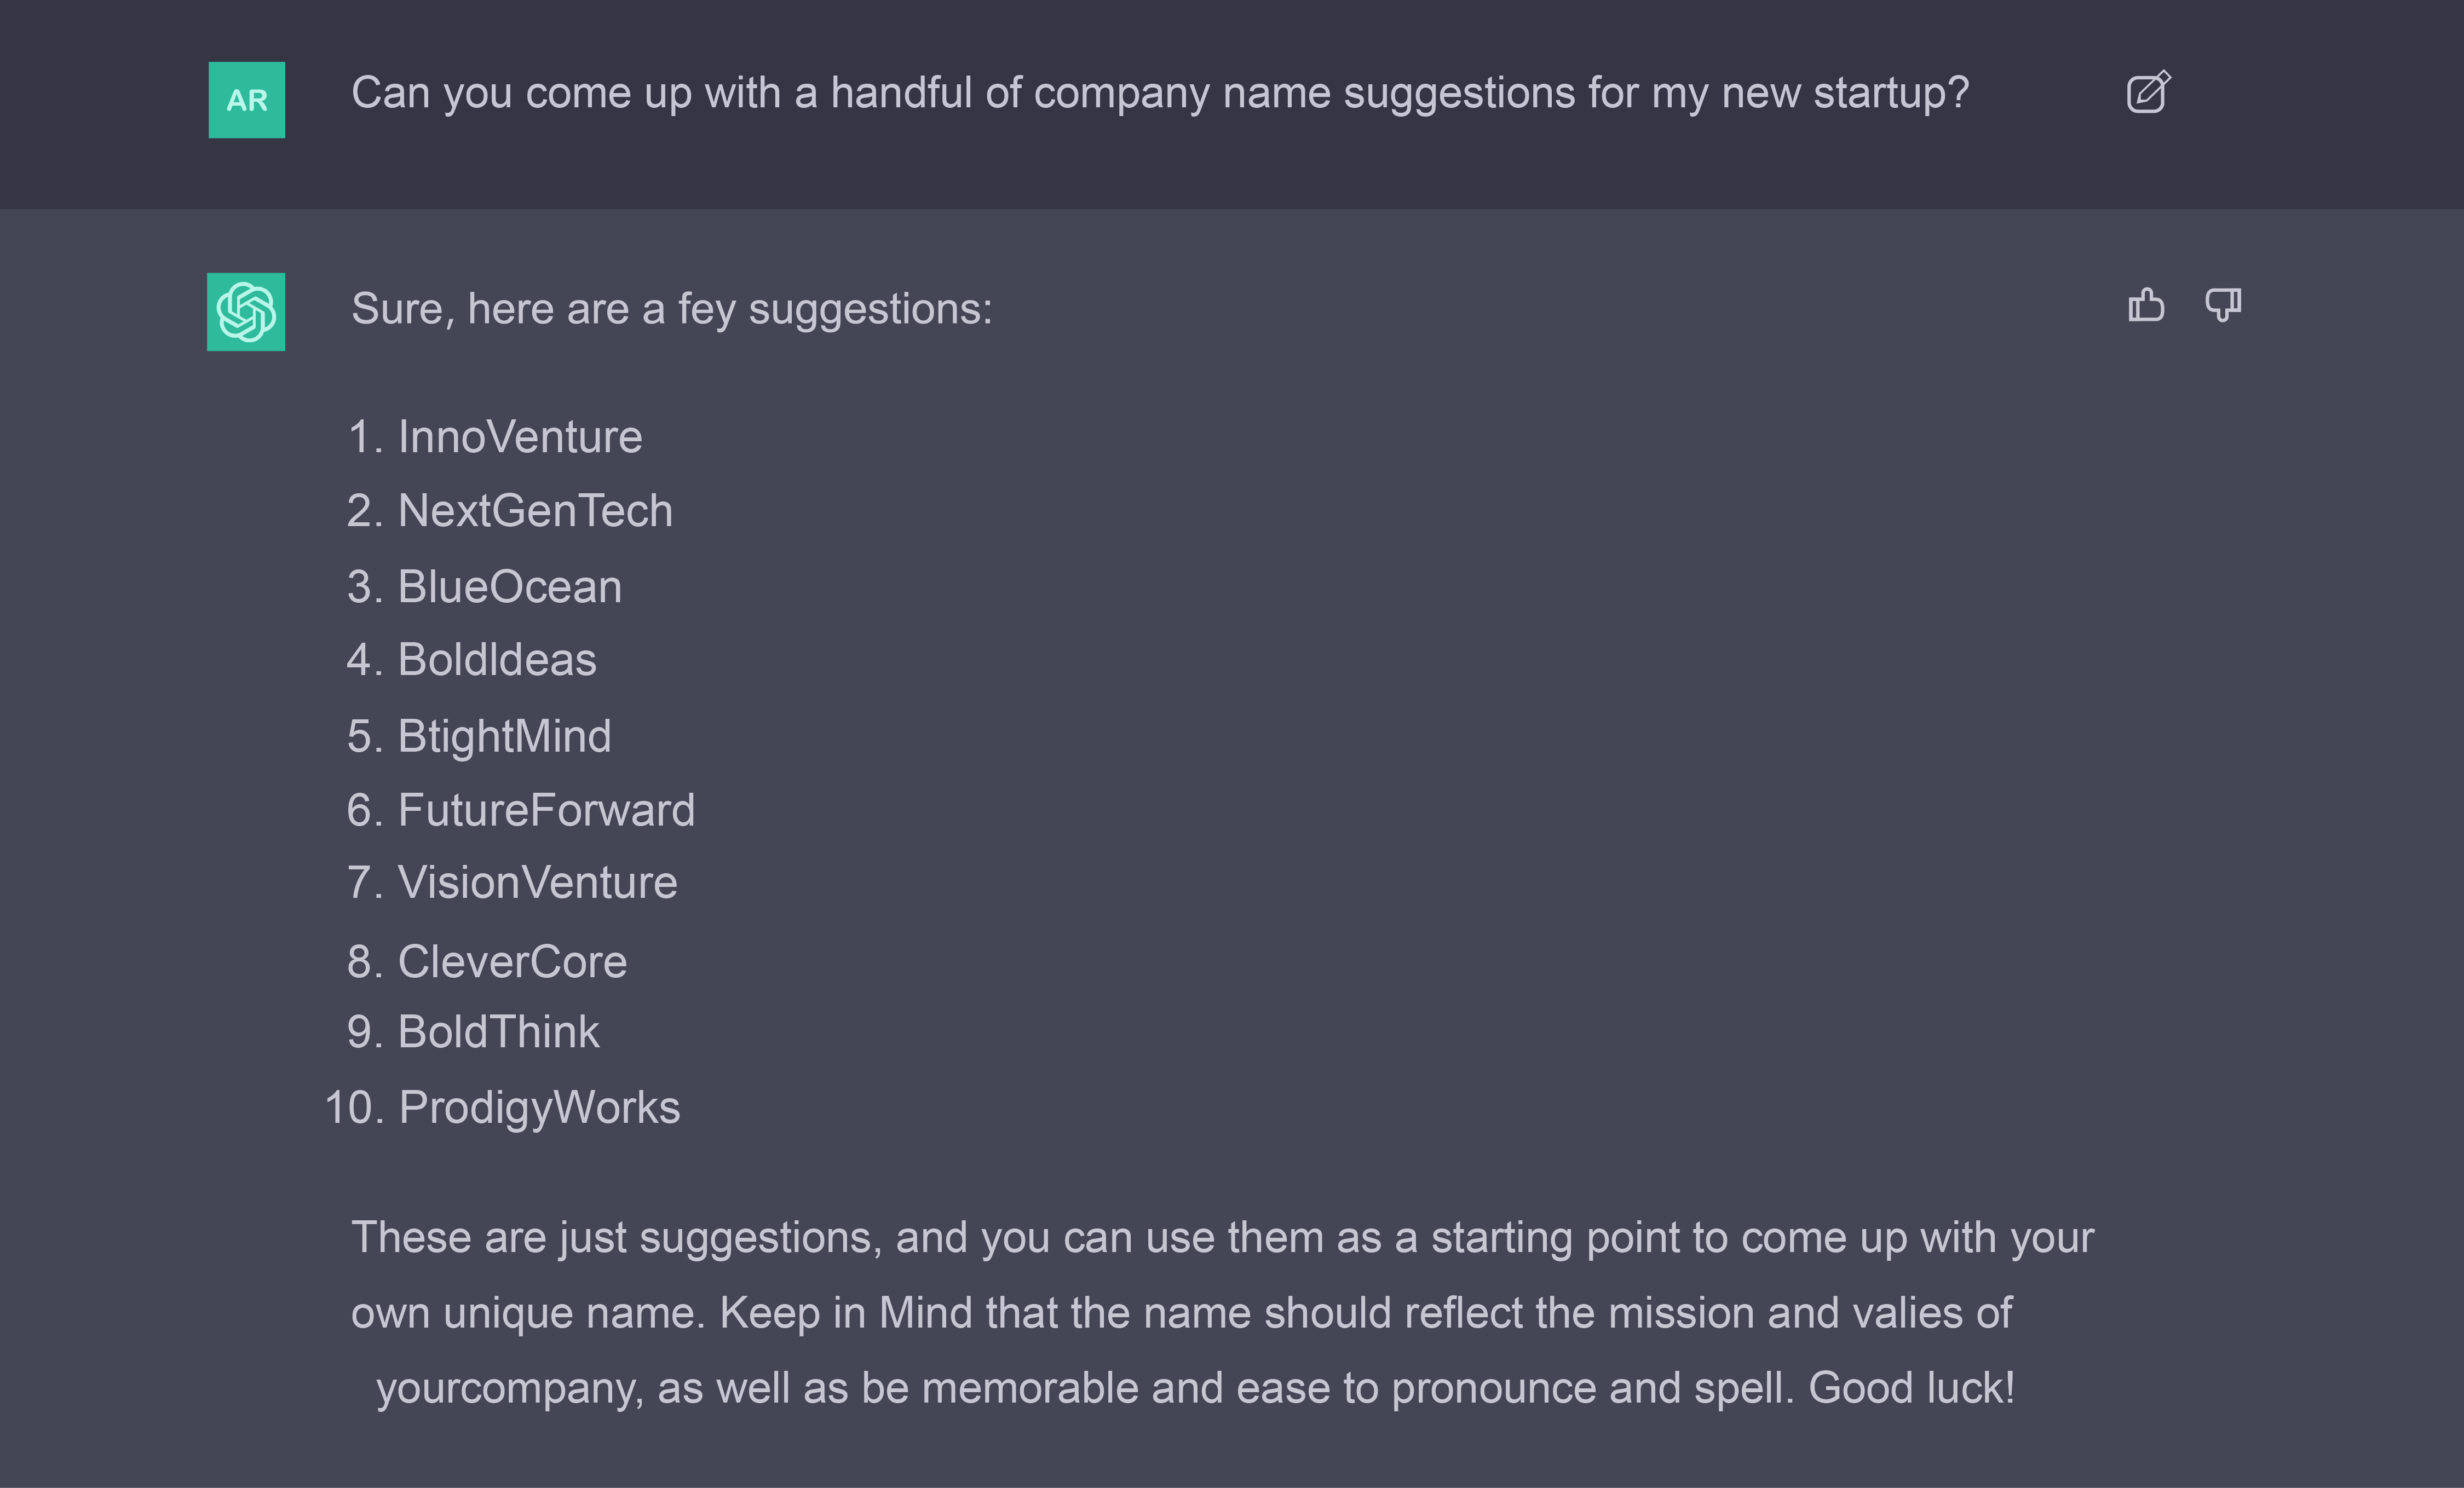The width and height of the screenshot is (2464, 1488).
Task: Click list item VisionVenture
Action: pos(537,883)
